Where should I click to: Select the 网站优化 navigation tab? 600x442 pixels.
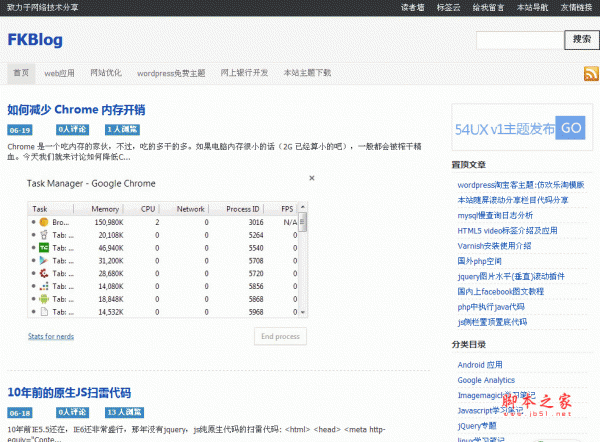(x=106, y=73)
